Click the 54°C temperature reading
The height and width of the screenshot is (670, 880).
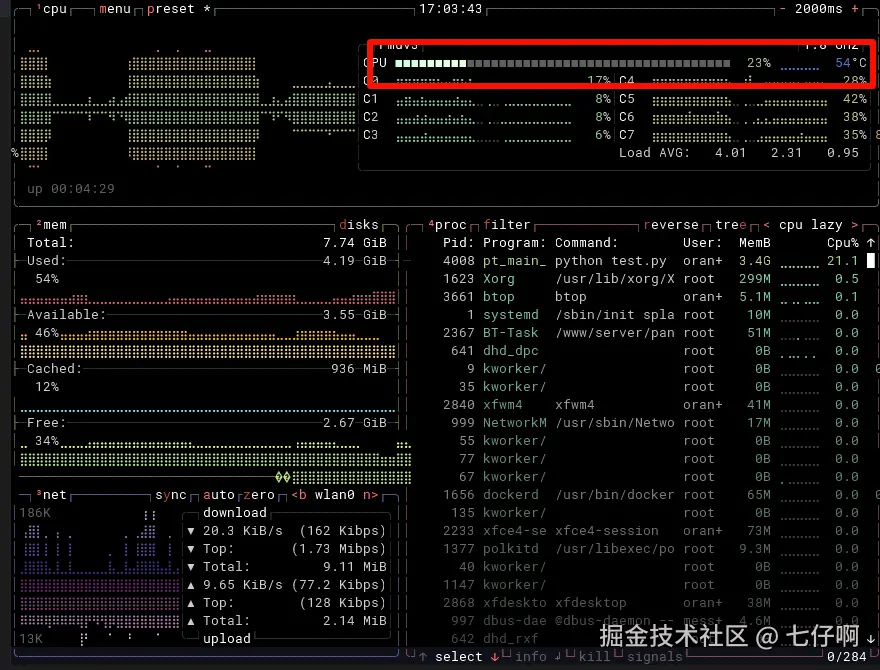(x=851, y=63)
